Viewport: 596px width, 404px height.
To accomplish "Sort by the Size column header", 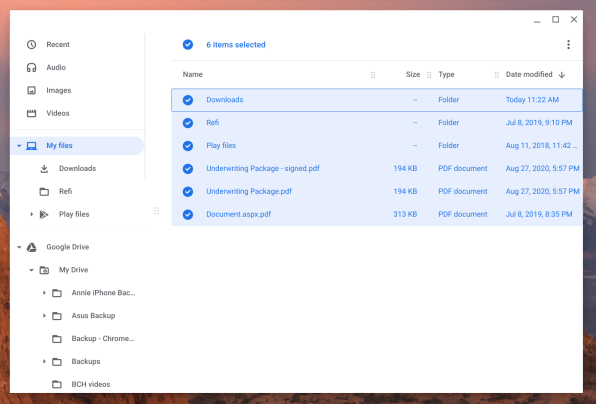I will [413, 74].
